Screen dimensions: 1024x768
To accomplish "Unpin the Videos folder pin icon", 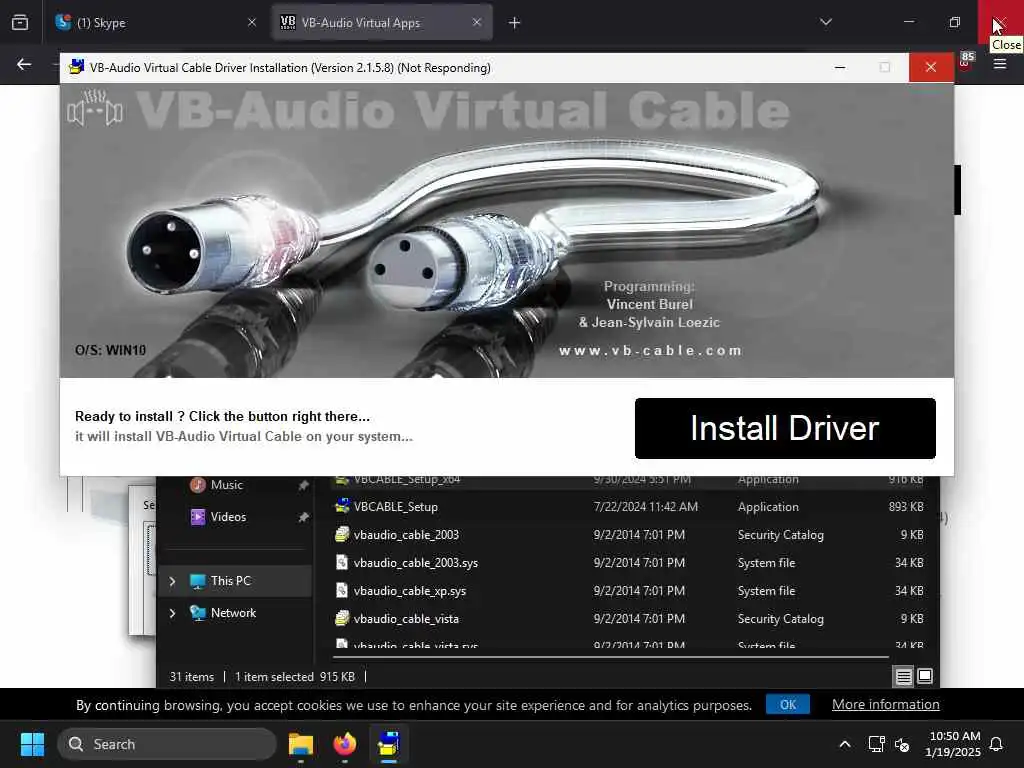I will (x=303, y=517).
